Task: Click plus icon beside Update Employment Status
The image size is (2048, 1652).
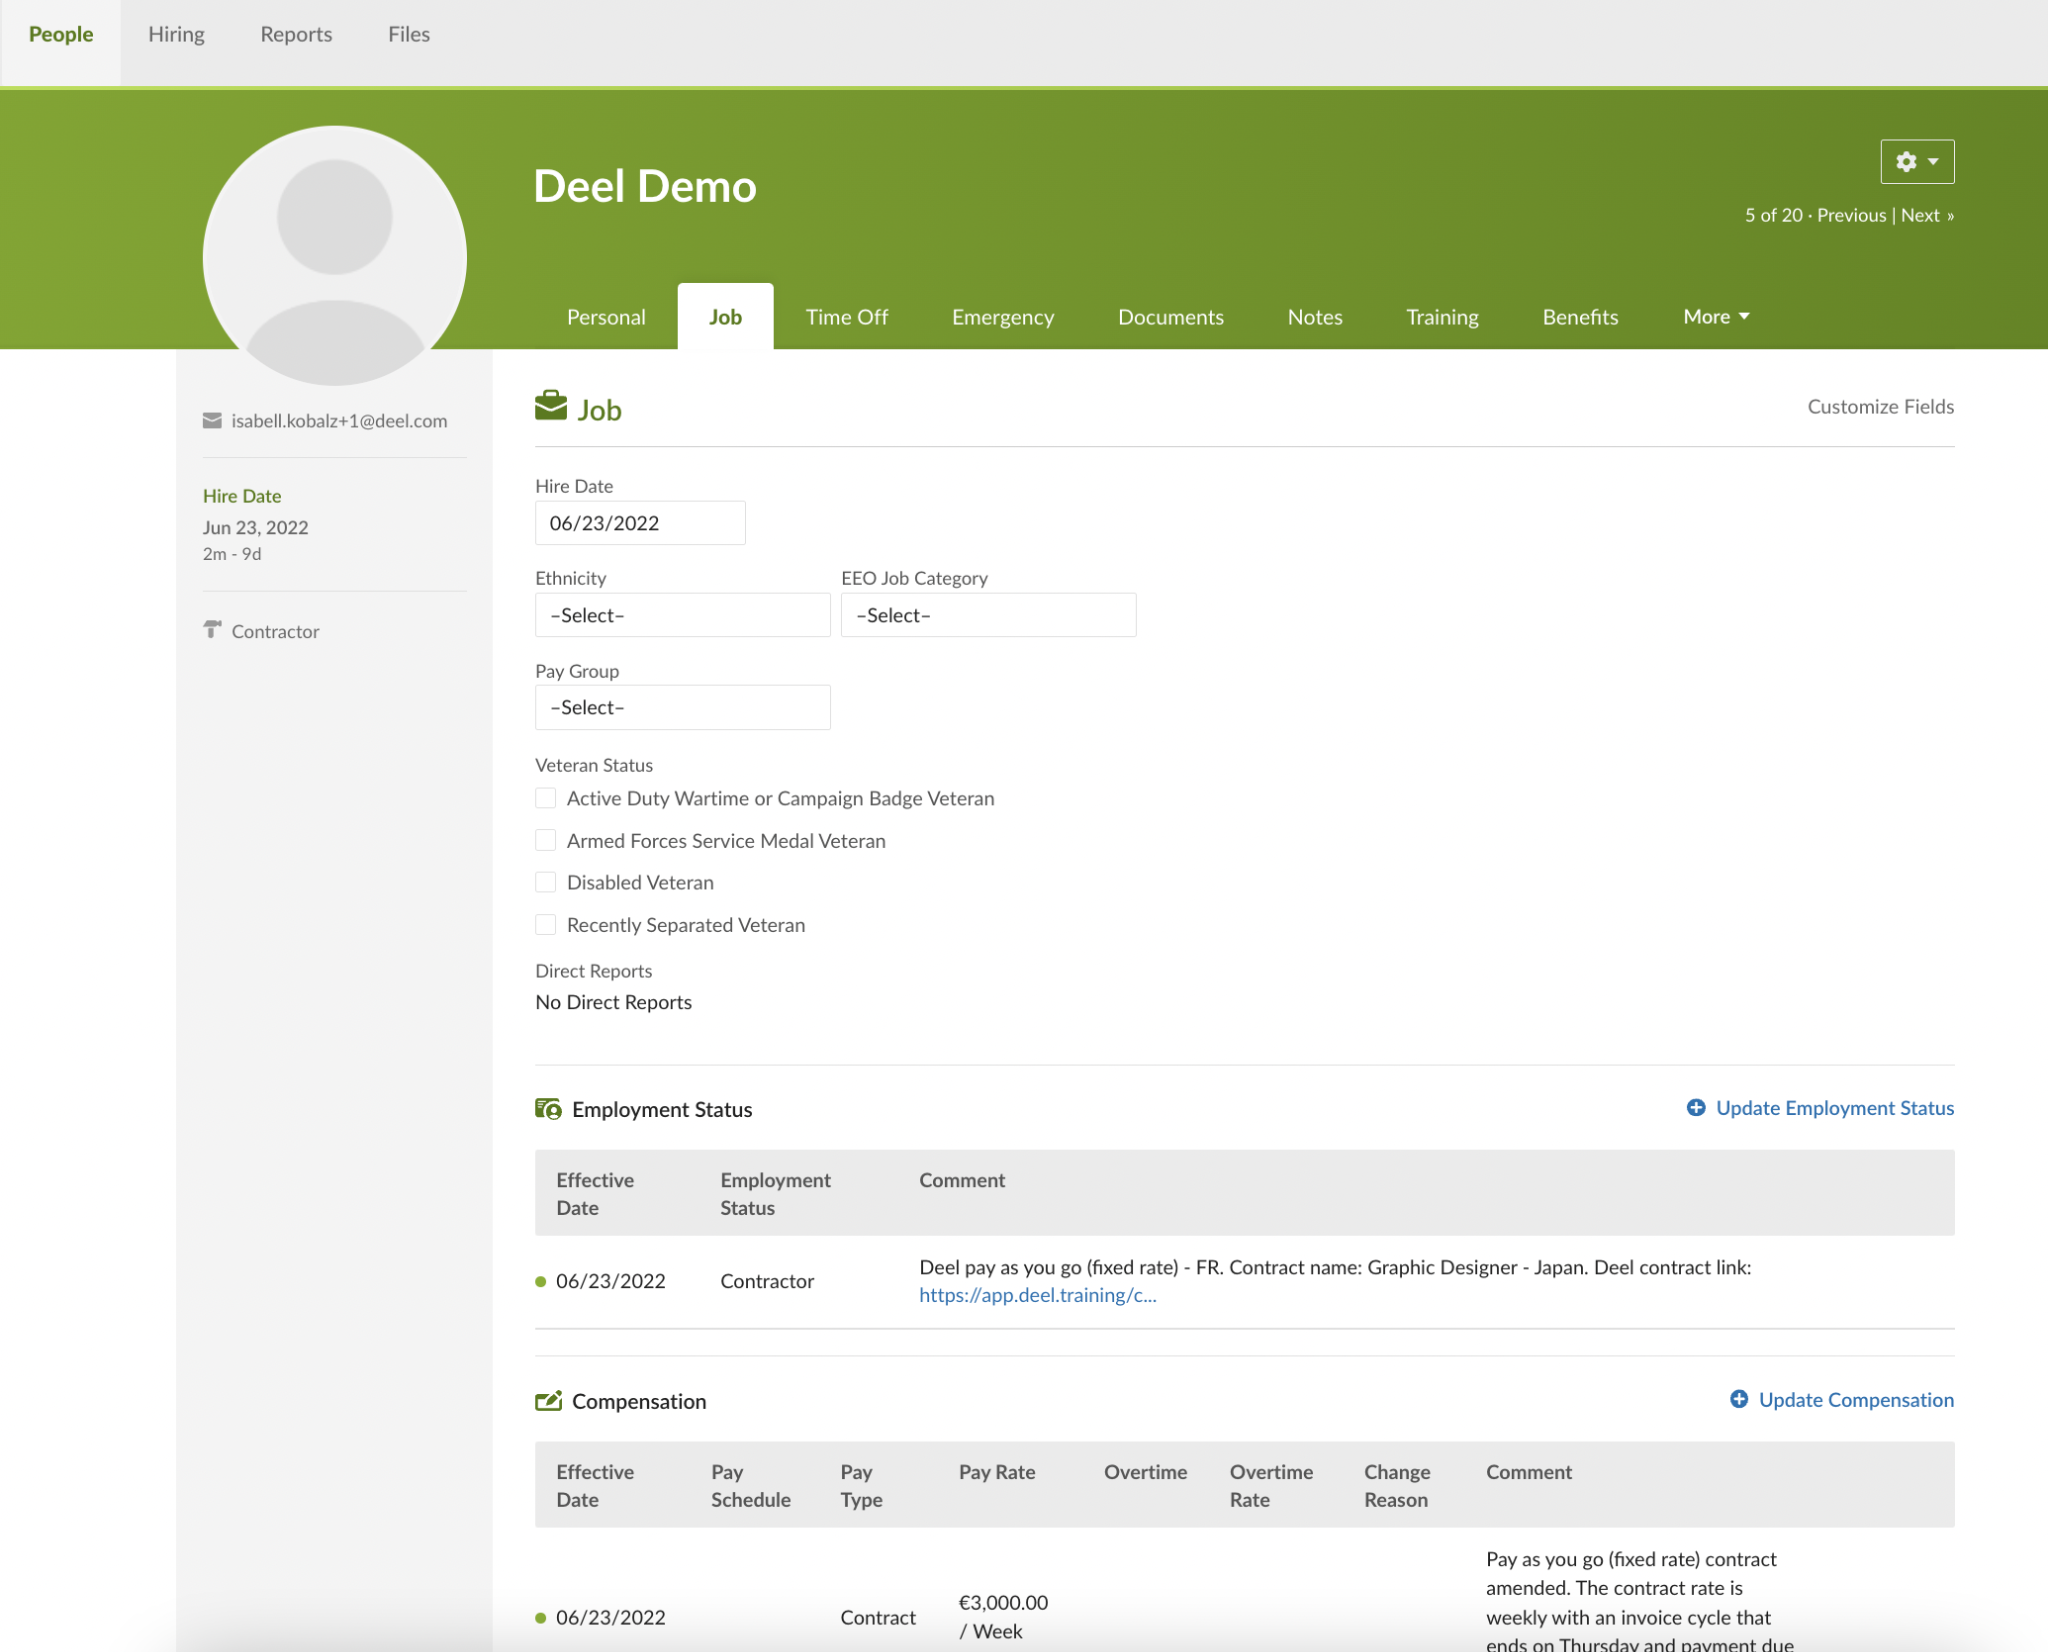Action: coord(1696,1108)
